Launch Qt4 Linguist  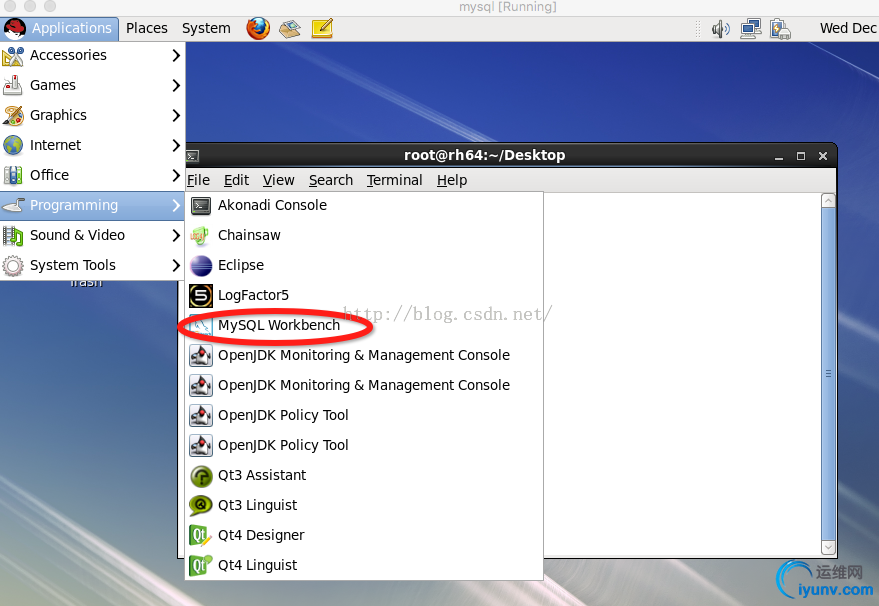364,565
